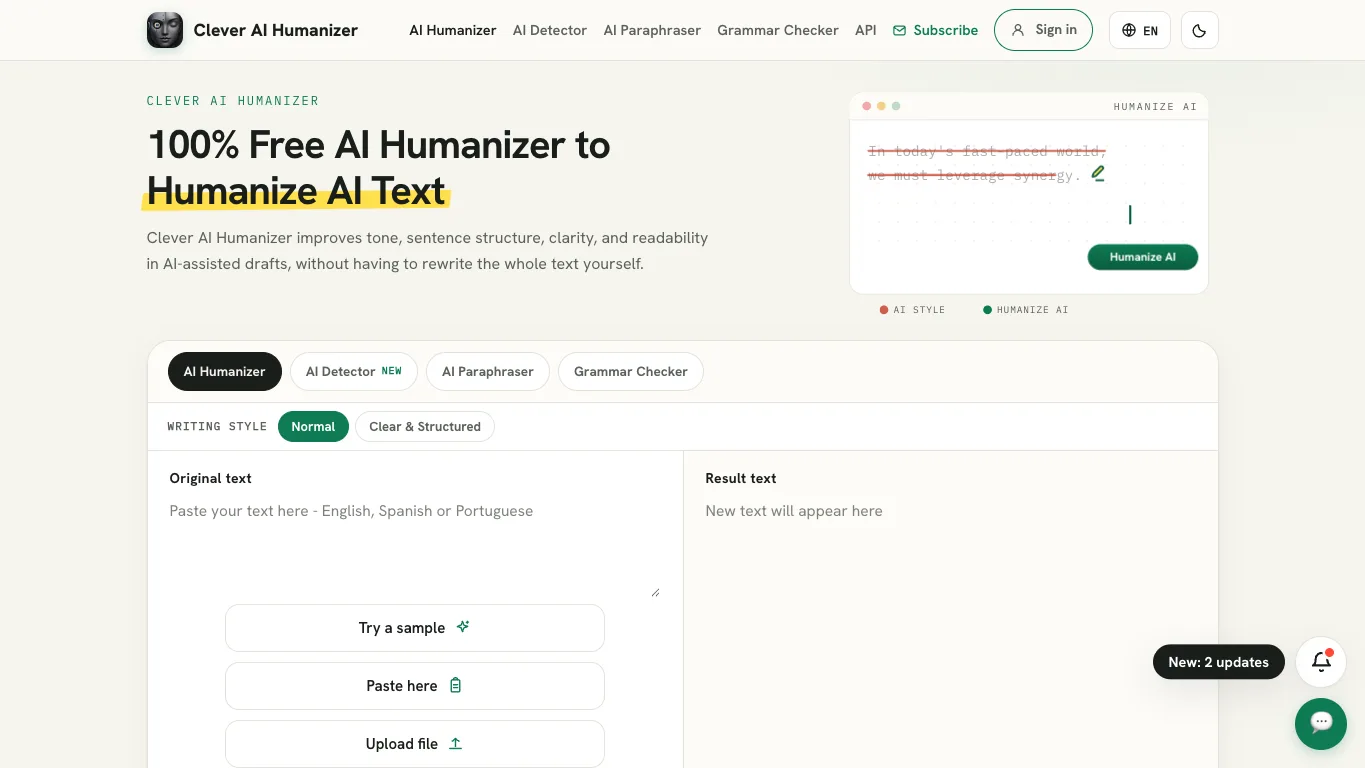
Task: Open the notifications bell icon
Action: tap(1321, 661)
